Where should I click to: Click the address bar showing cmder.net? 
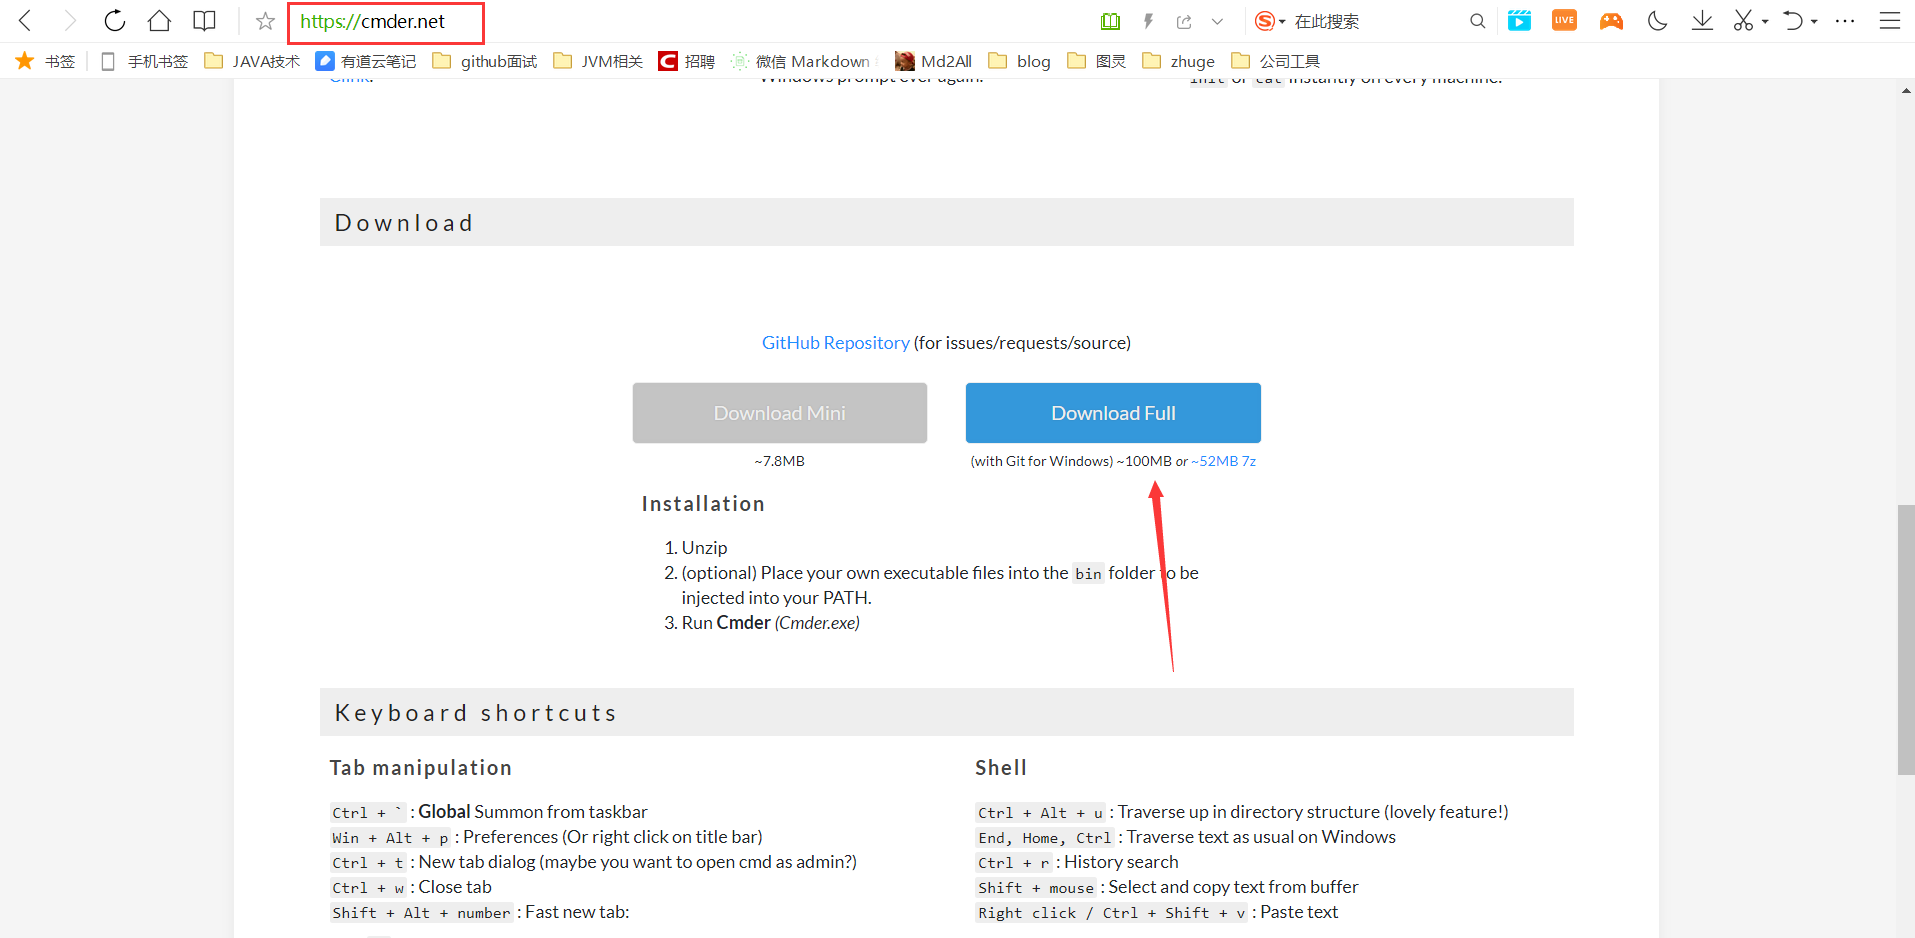coord(385,22)
